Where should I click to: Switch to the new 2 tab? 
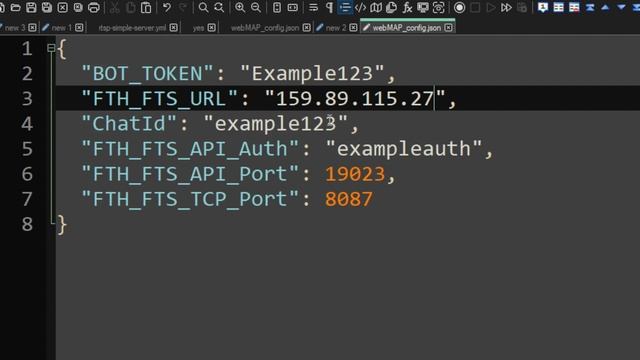pos(336,28)
